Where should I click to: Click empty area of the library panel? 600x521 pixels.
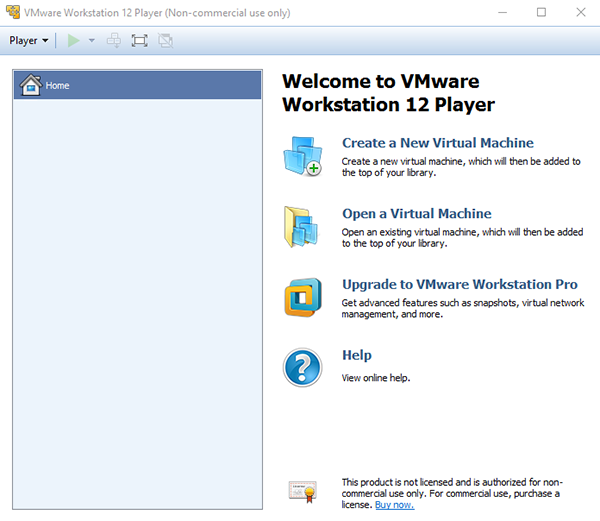[x=138, y=300]
